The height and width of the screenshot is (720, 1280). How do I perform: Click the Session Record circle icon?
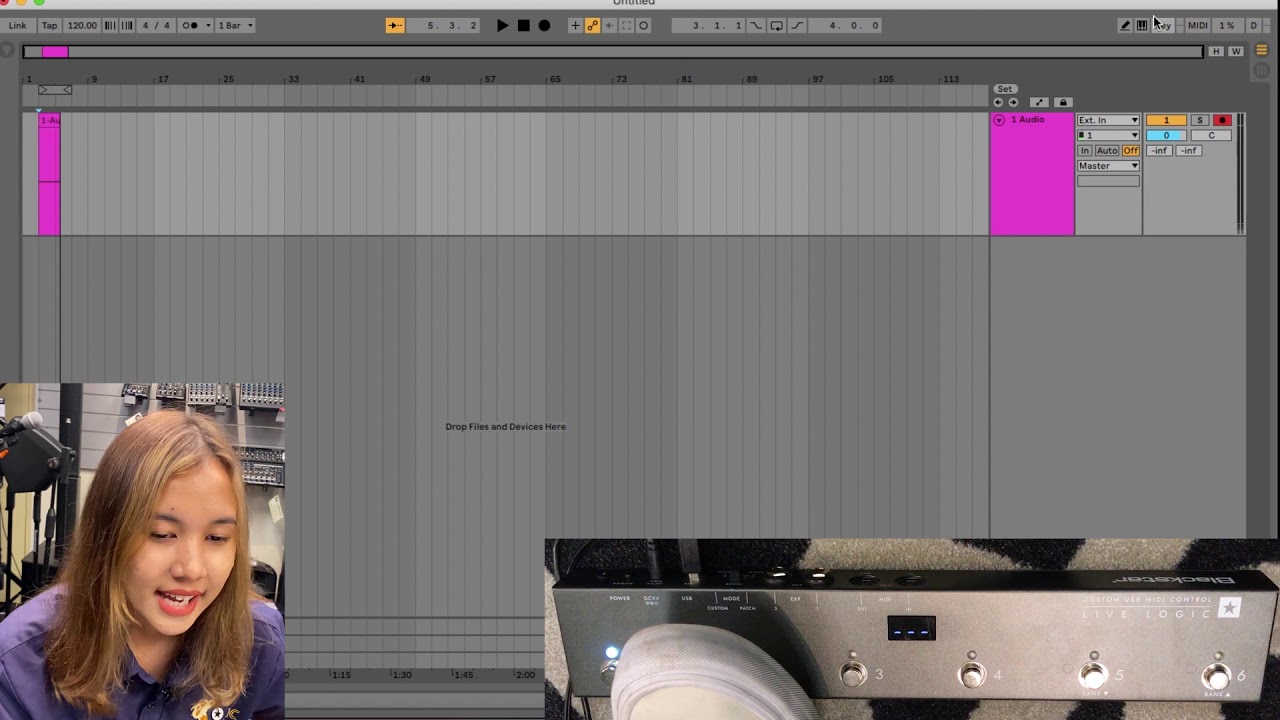tap(643, 25)
